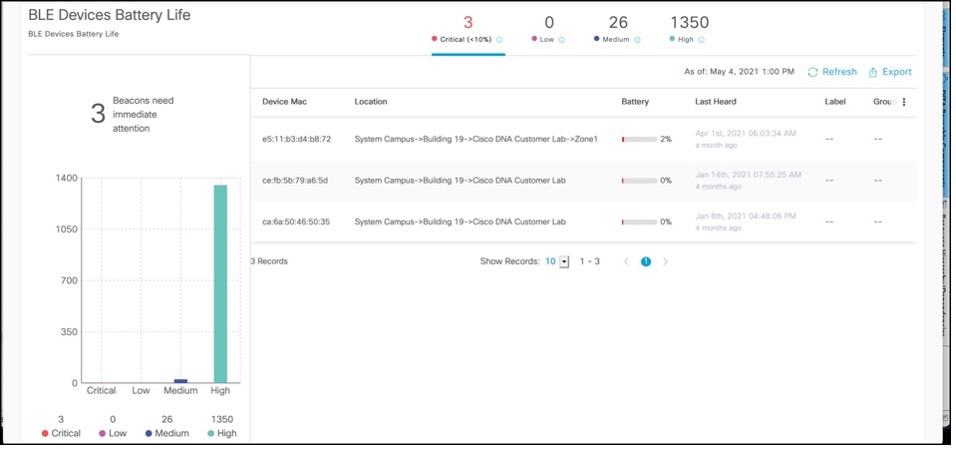Sort by the Last Heard column header
956x449 pixels.
tap(716, 102)
